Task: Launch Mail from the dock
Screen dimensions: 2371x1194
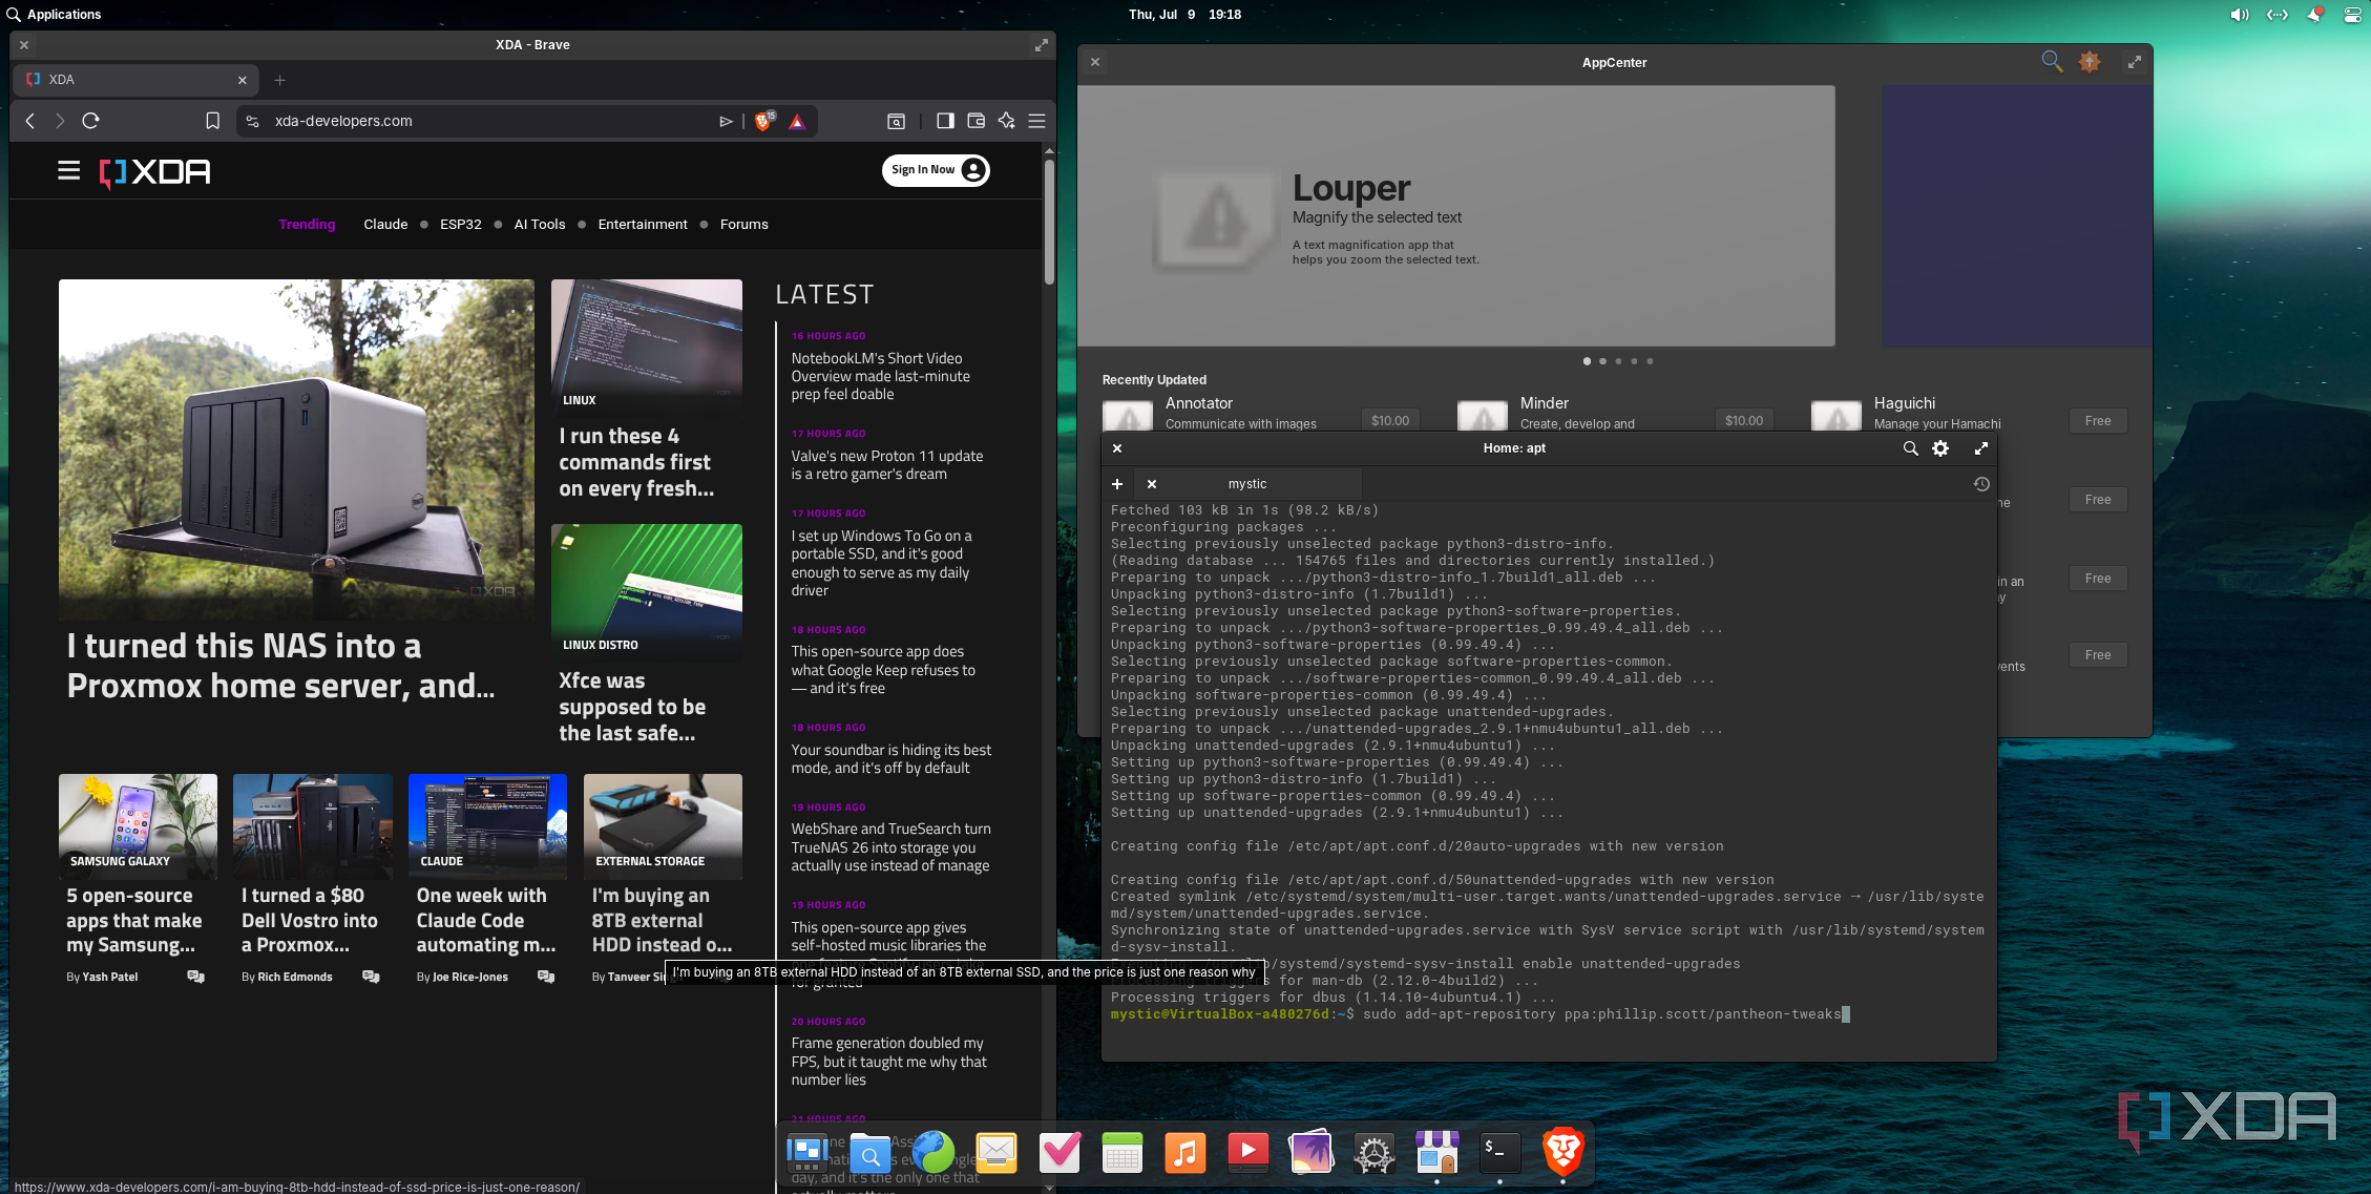Action: coord(996,1153)
